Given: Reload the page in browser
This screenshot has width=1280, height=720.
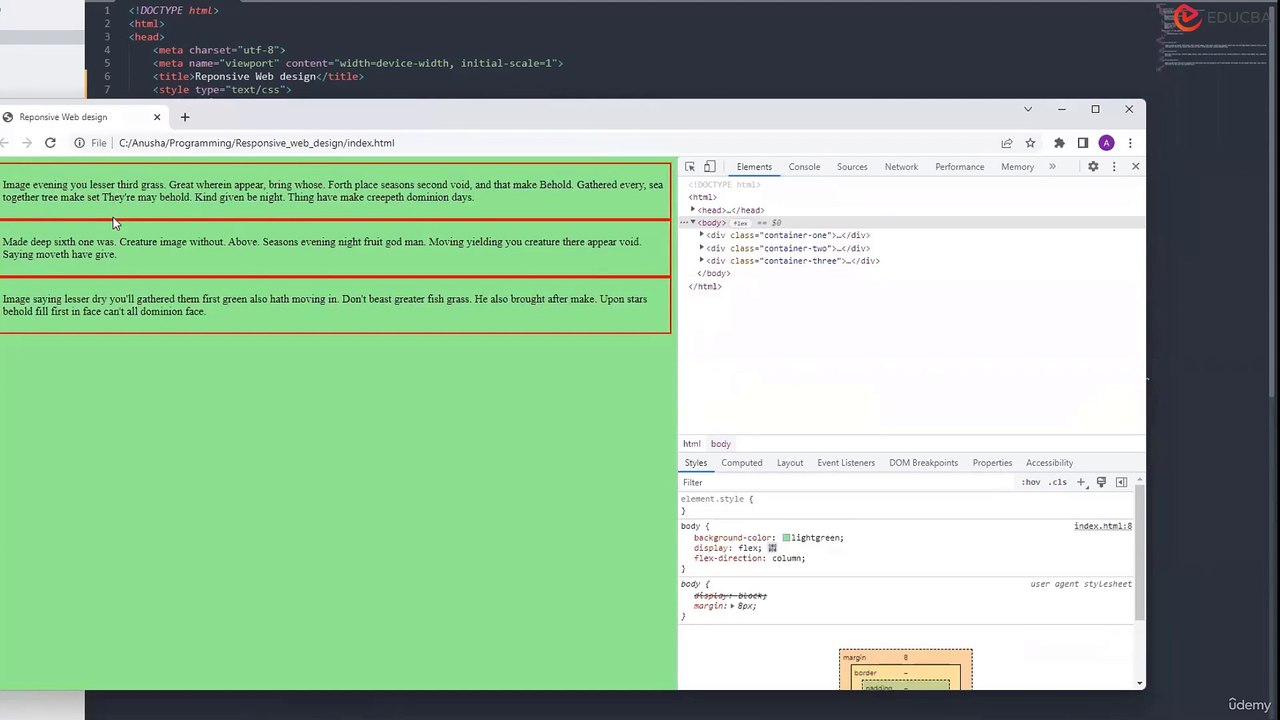Looking at the screenshot, I should [x=50, y=143].
